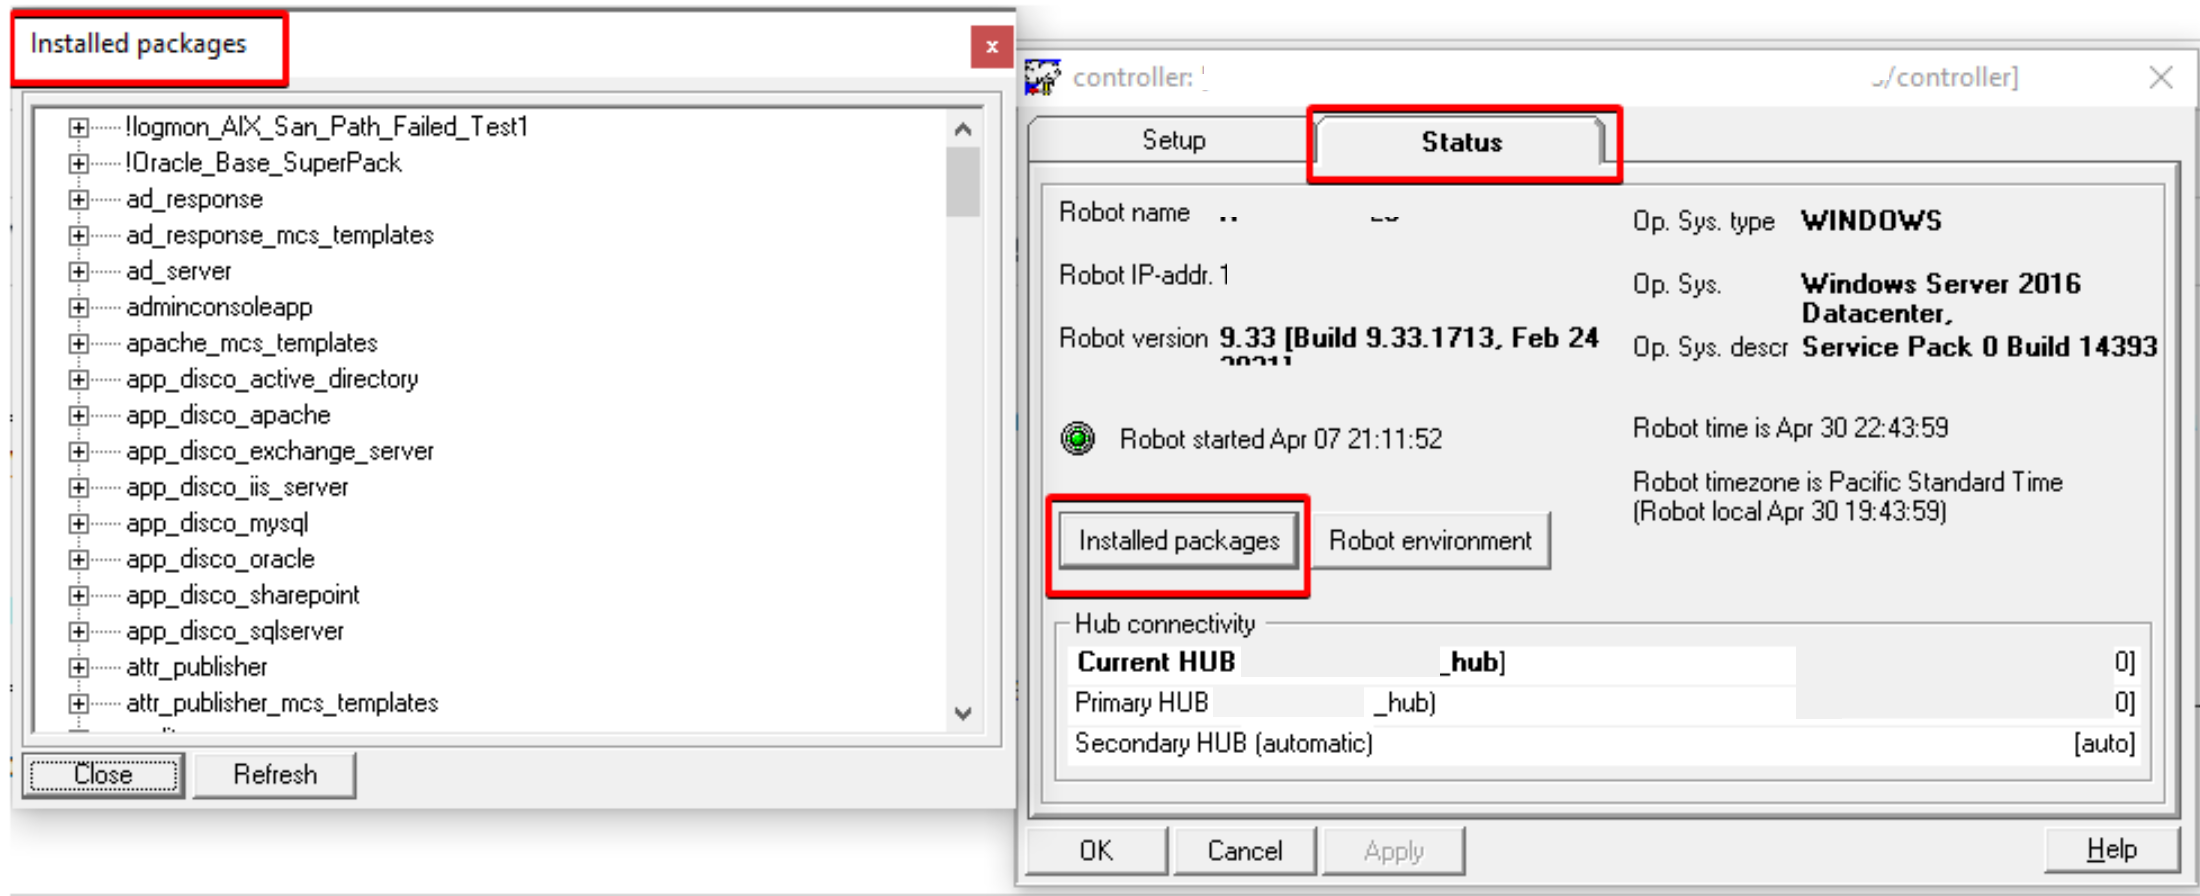Select the ad_server package
The height and width of the screenshot is (896, 2200).
click(x=178, y=271)
